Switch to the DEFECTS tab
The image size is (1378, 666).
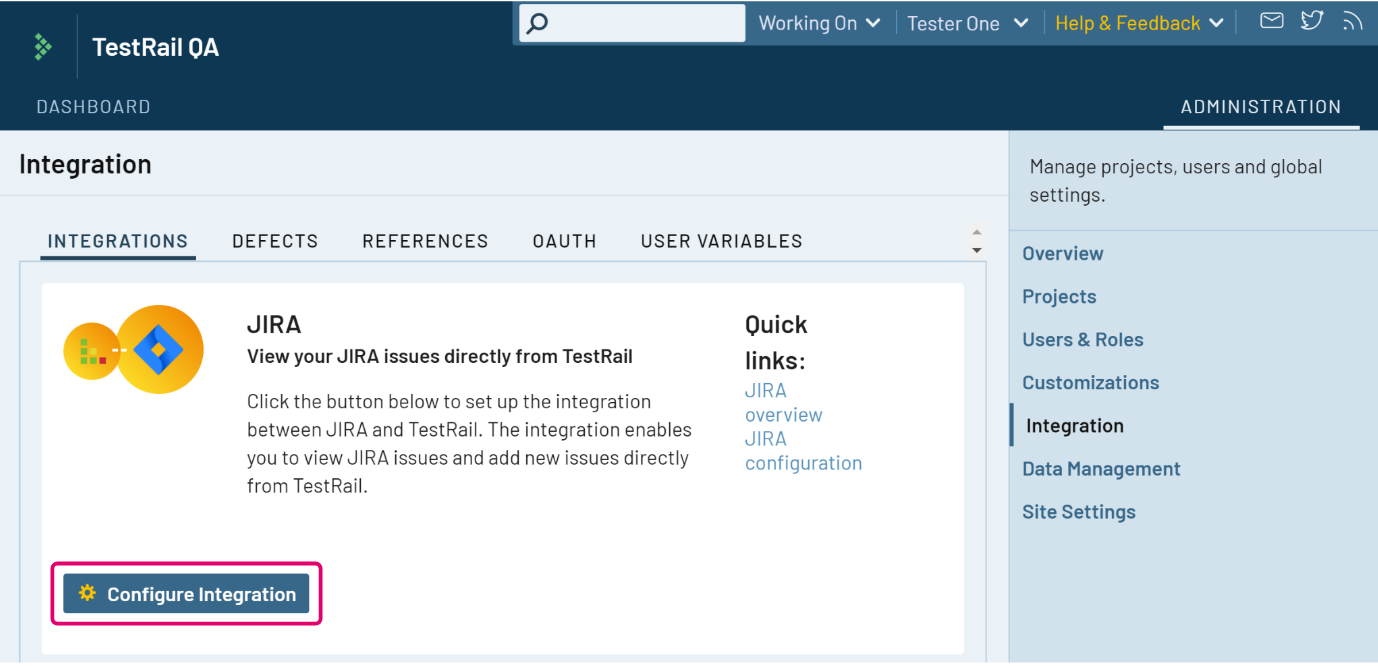pyautogui.click(x=275, y=241)
